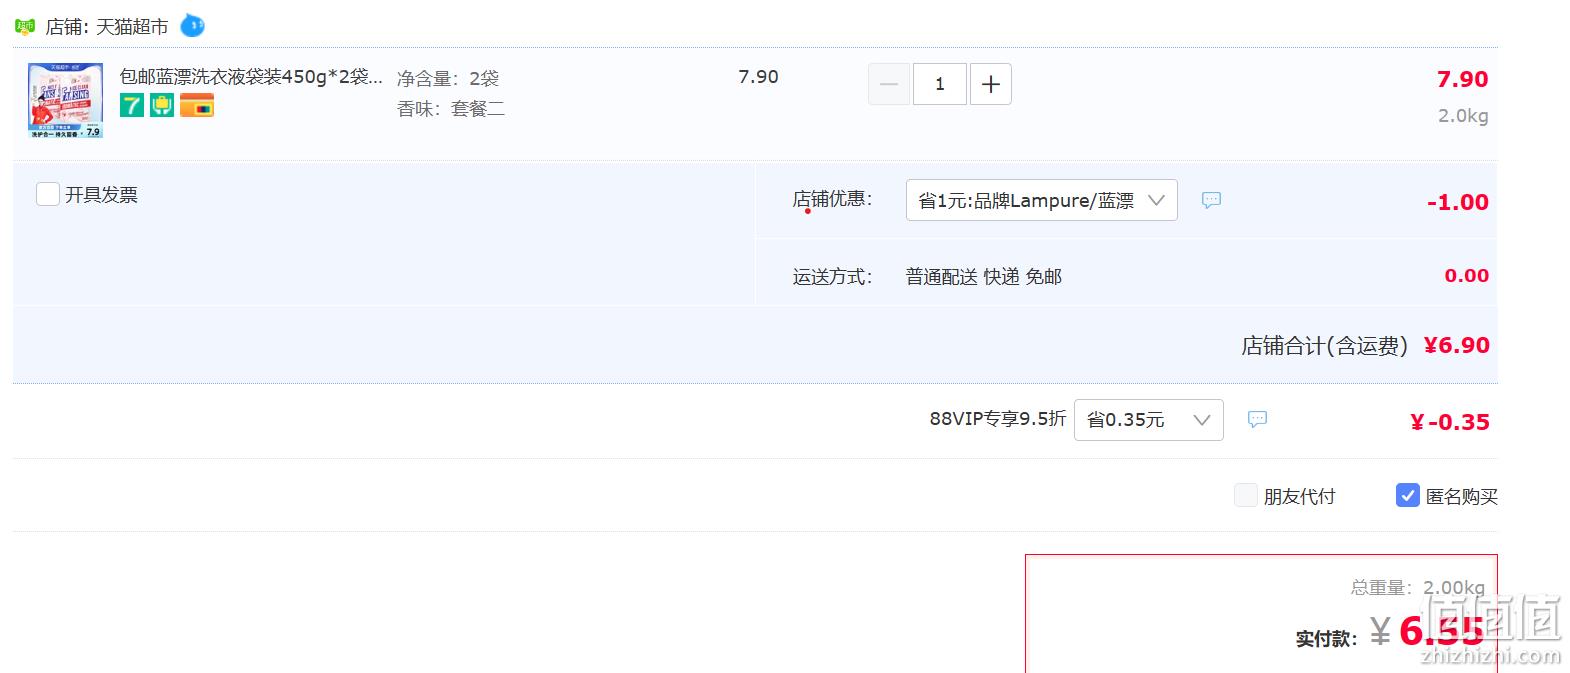
Task: Click the unit price 7.90 in the product row
Action: 758,77
